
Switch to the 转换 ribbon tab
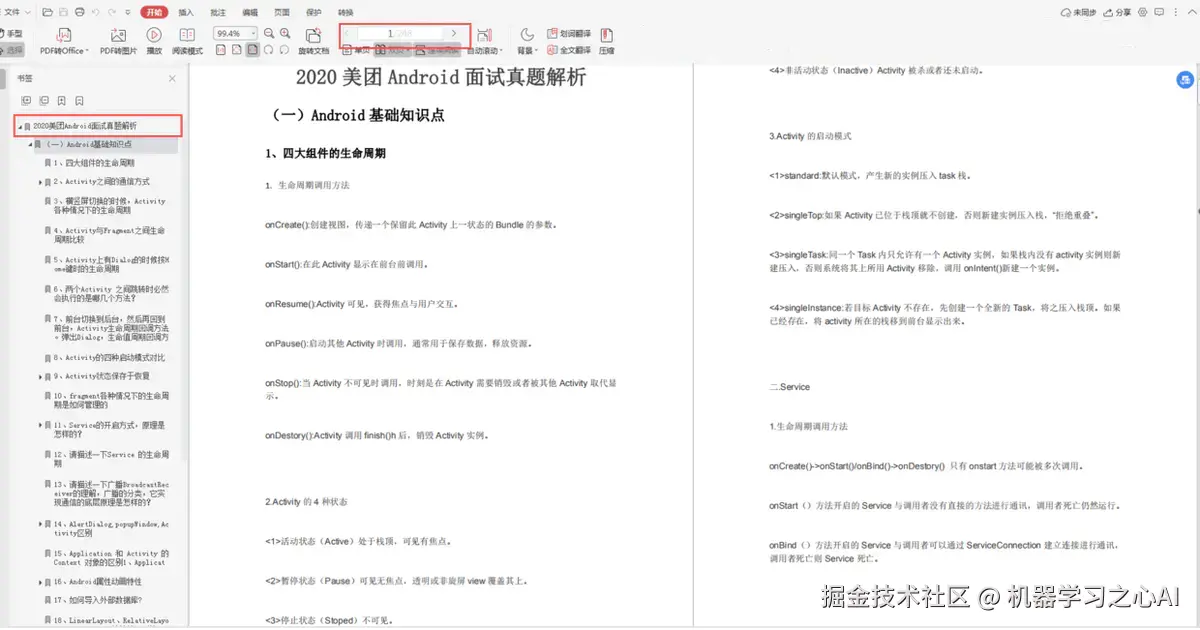pos(345,12)
